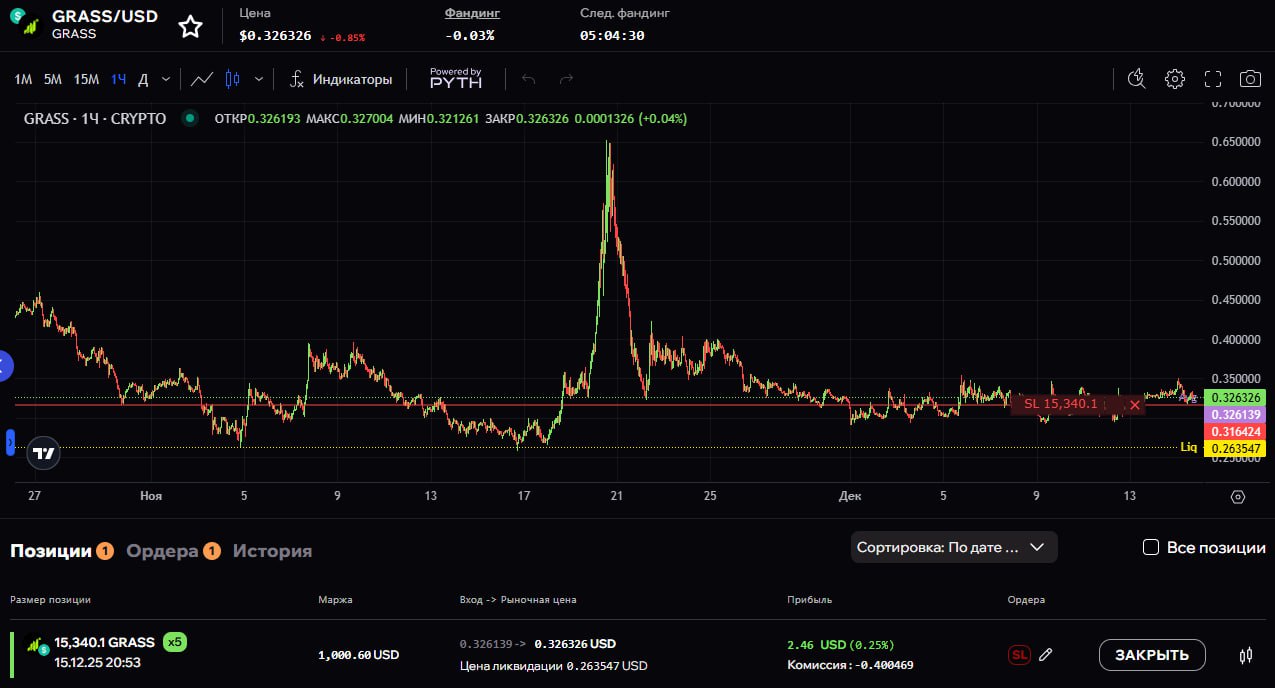Screen dimensions: 1275x688
Task: Enter fullscreen chart mode
Action: (1213, 79)
